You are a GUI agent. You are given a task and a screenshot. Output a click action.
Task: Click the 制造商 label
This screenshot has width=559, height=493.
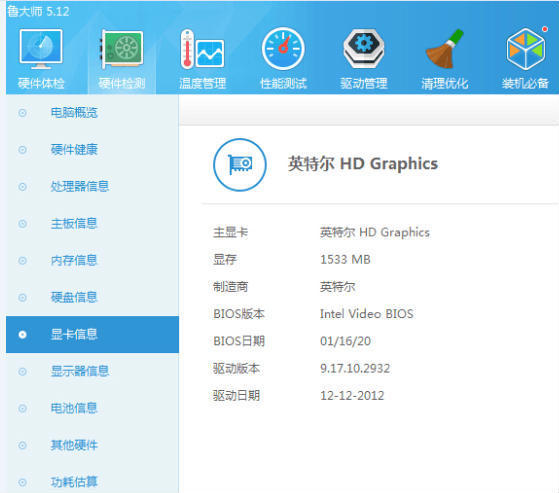230,287
